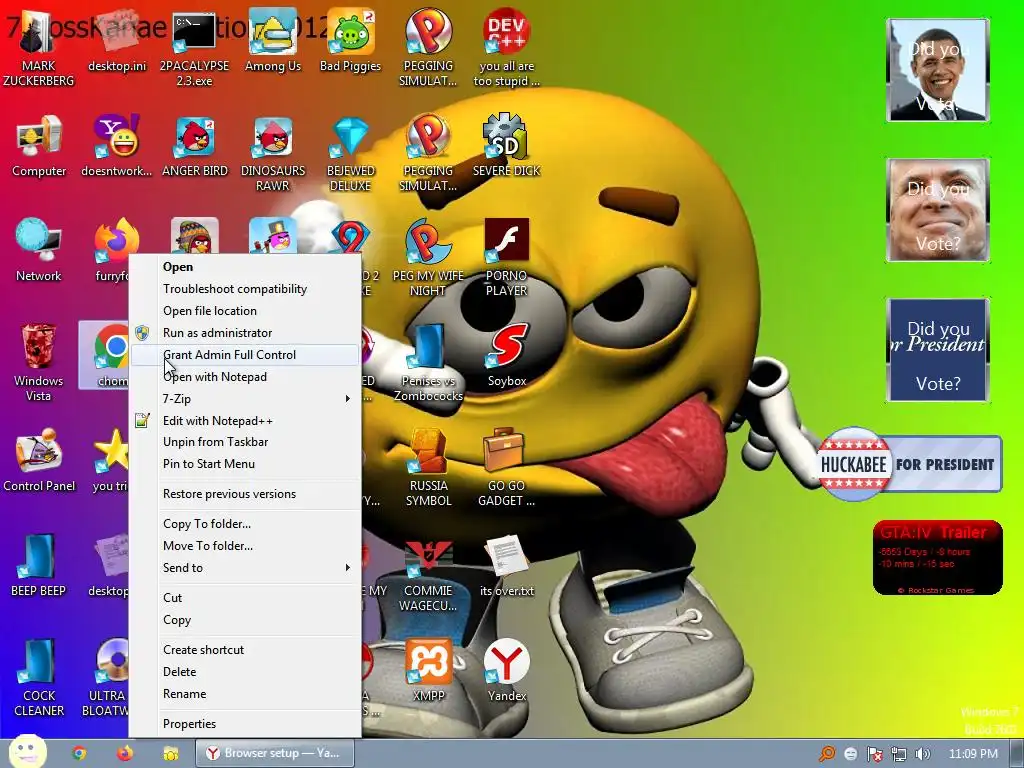
Task: Switch to Browser setup Yandex taskbar window
Action: pyautogui.click(x=275, y=753)
